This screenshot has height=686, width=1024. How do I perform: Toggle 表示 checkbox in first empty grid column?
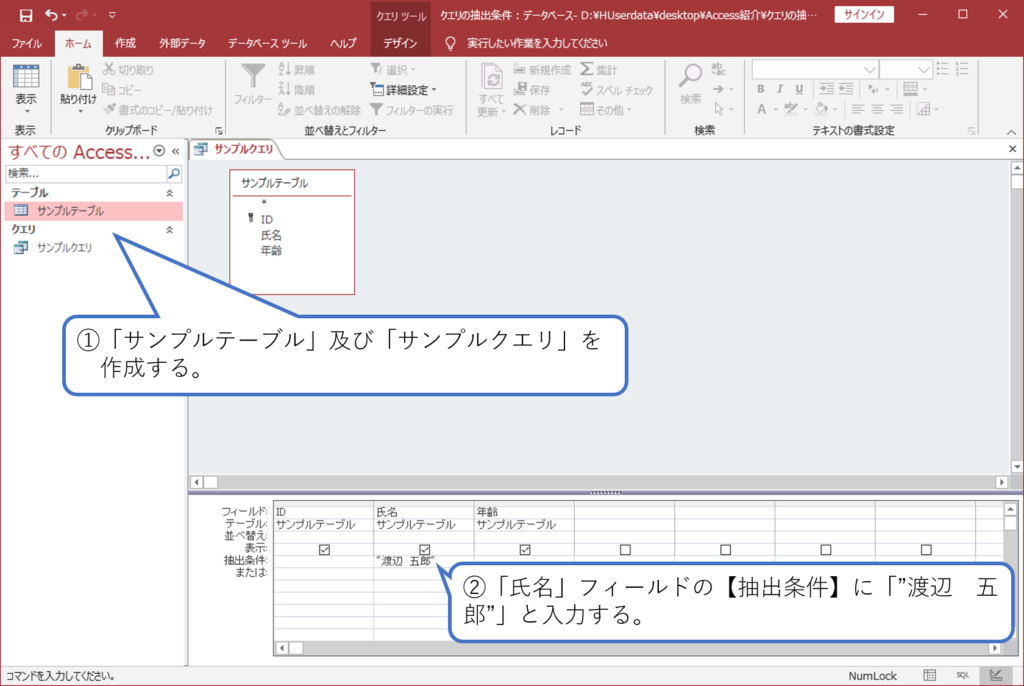(625, 549)
